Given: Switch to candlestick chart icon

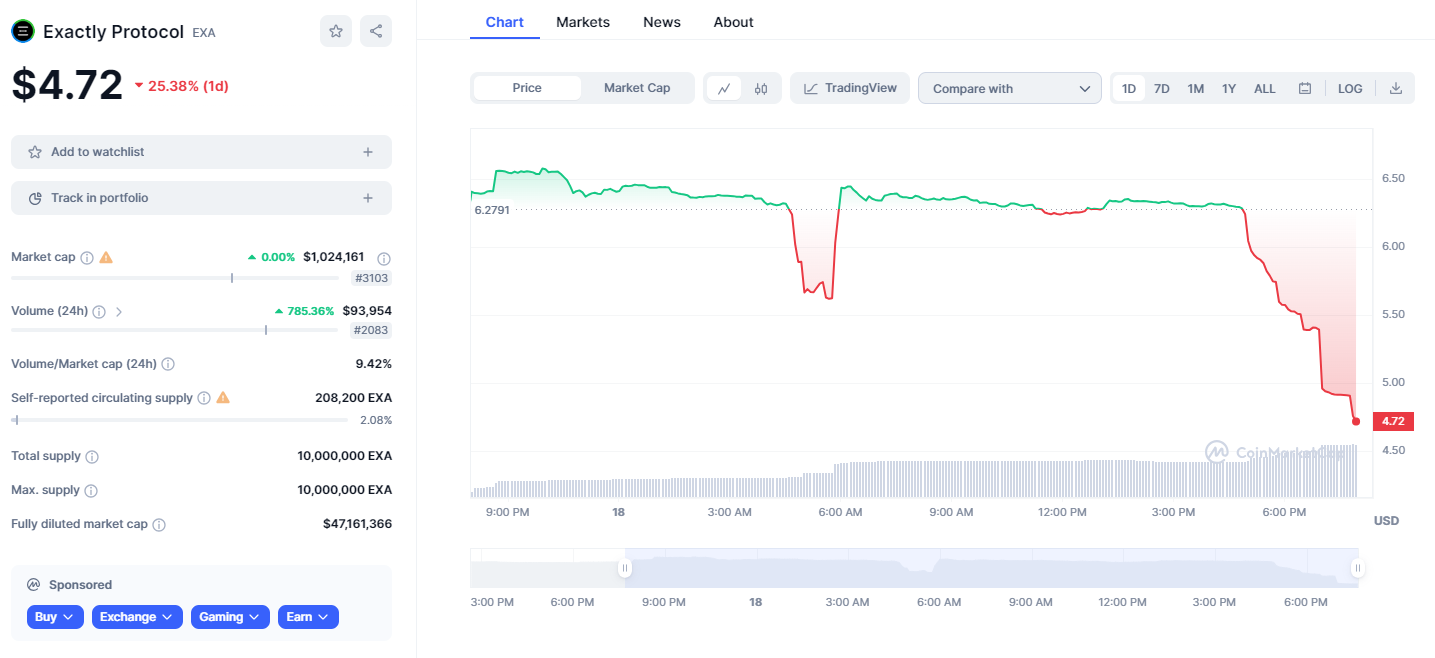Looking at the screenshot, I should (761, 88).
